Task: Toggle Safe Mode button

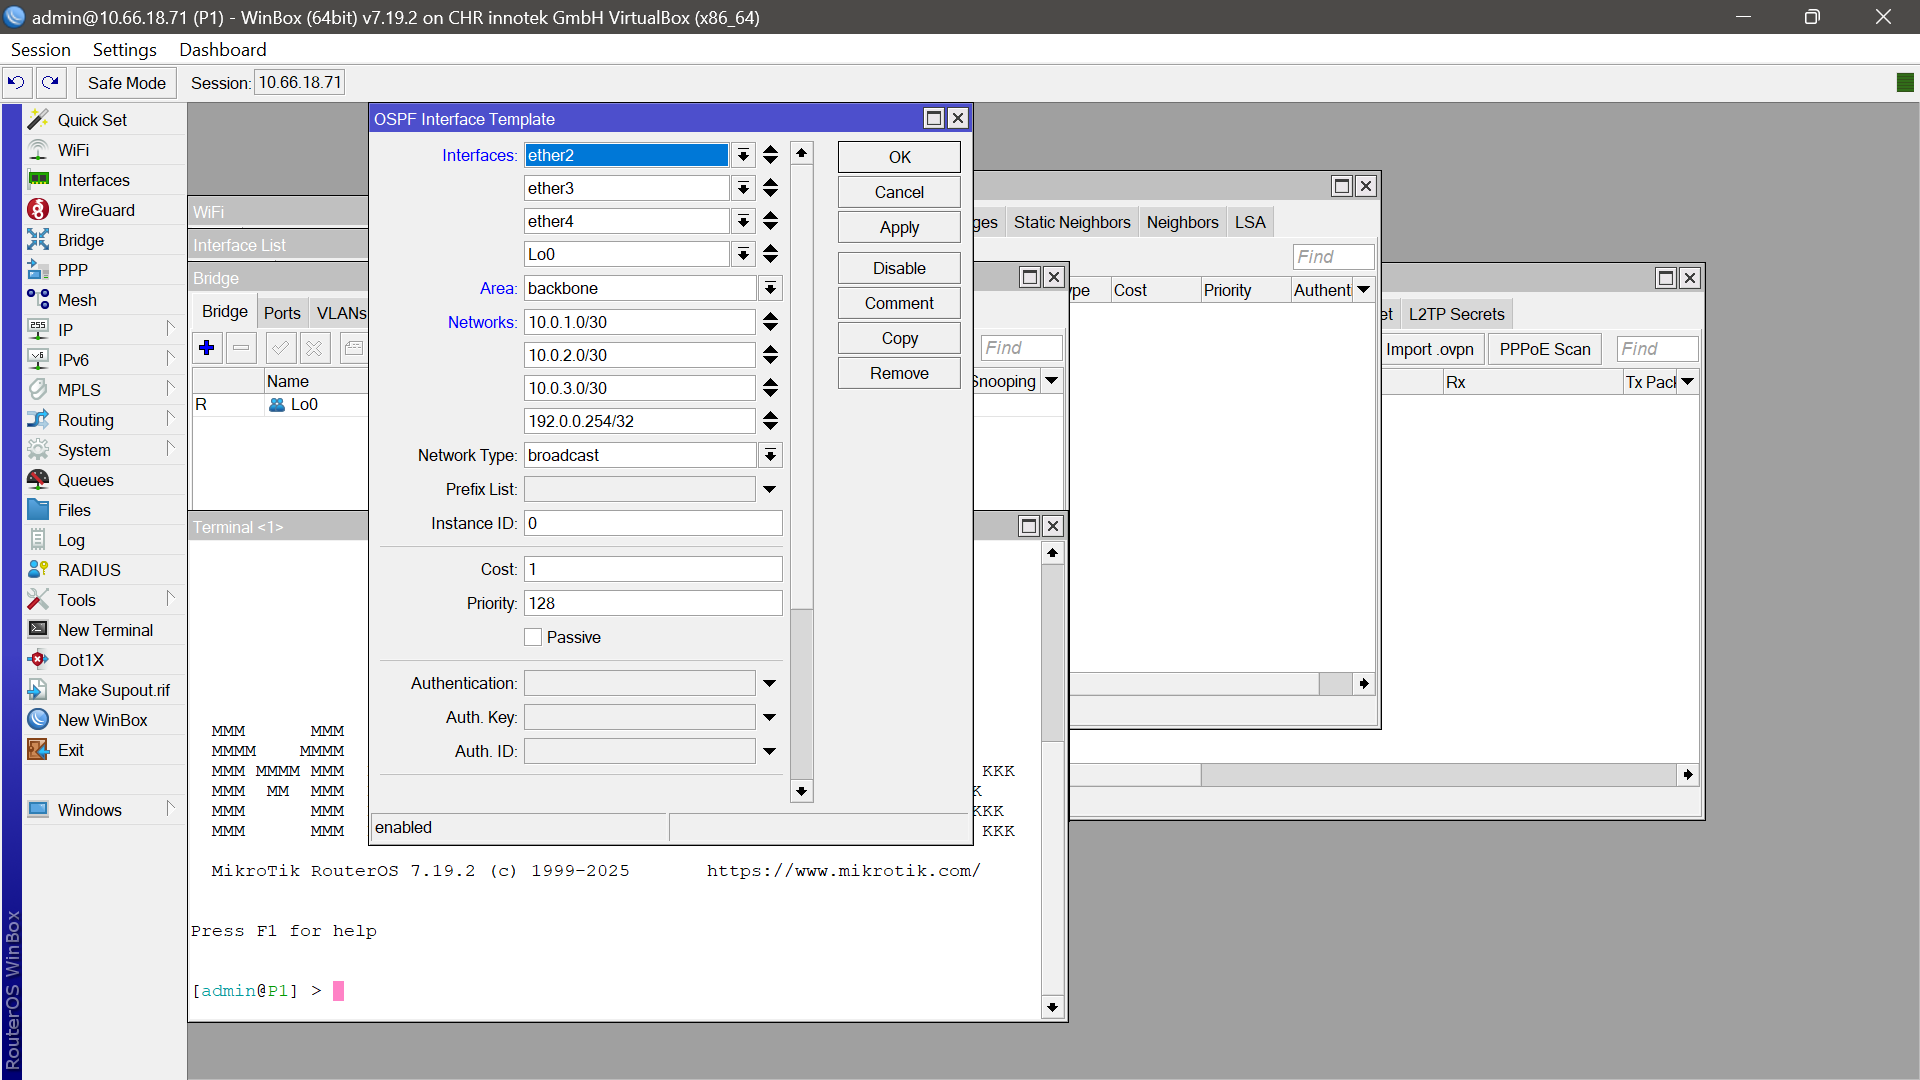Action: [x=126, y=83]
